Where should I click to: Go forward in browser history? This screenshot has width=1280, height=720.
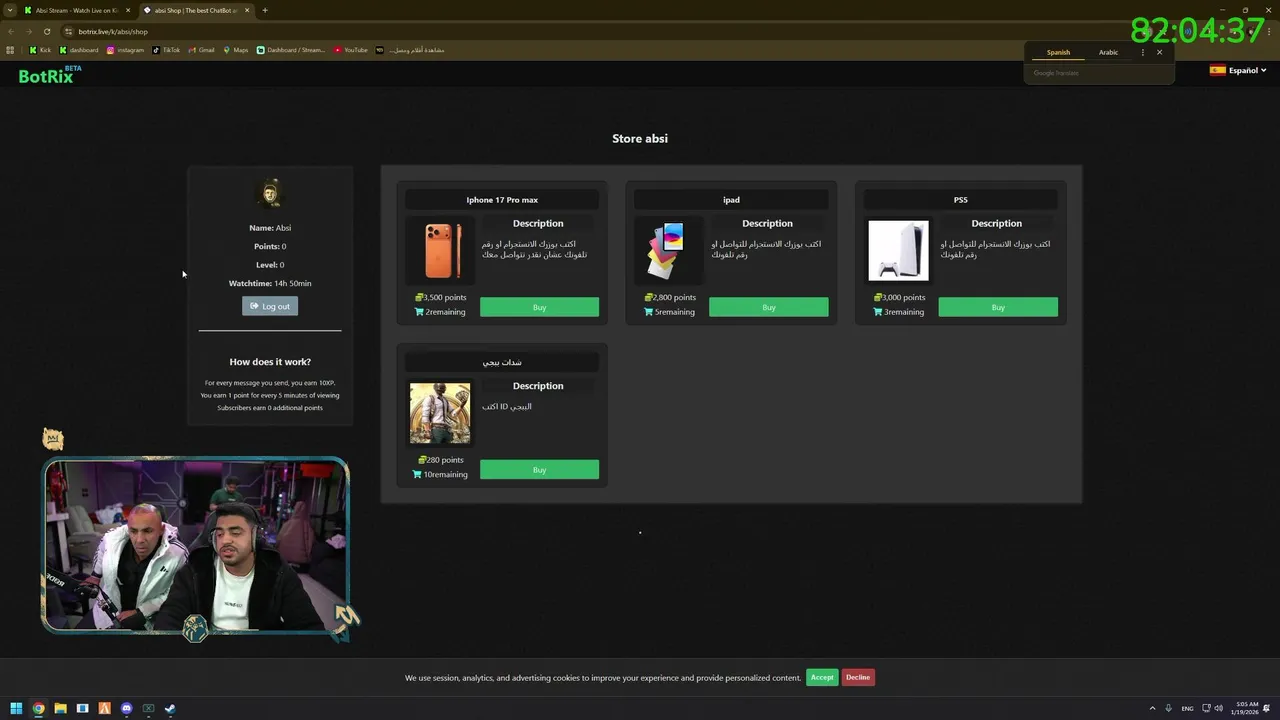29,31
